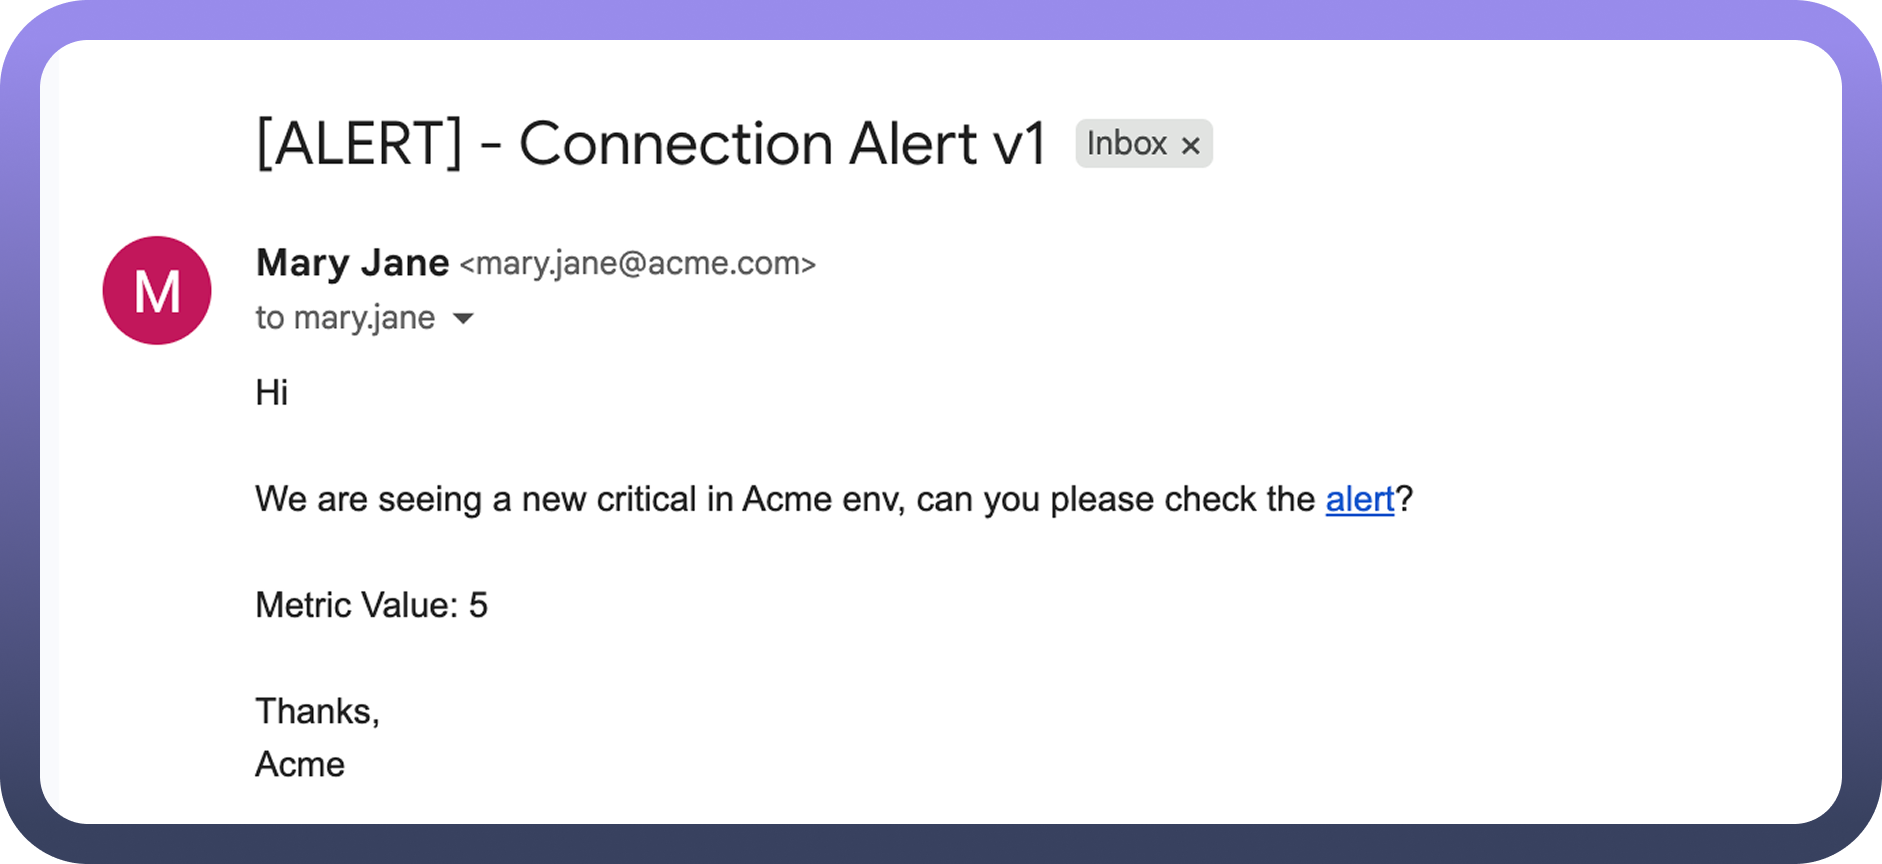Click the word "critical" in the body
This screenshot has height=864, width=1882.
click(x=646, y=499)
